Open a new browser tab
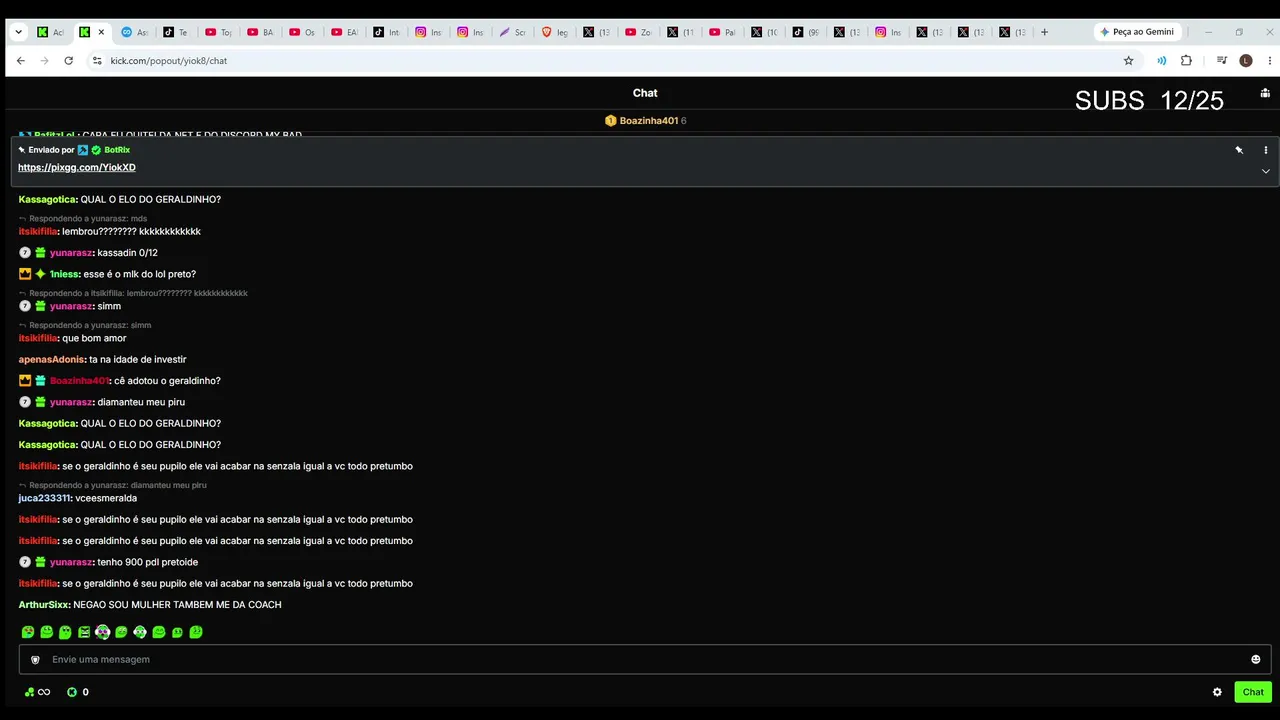This screenshot has width=1280, height=720. pyautogui.click(x=1044, y=32)
